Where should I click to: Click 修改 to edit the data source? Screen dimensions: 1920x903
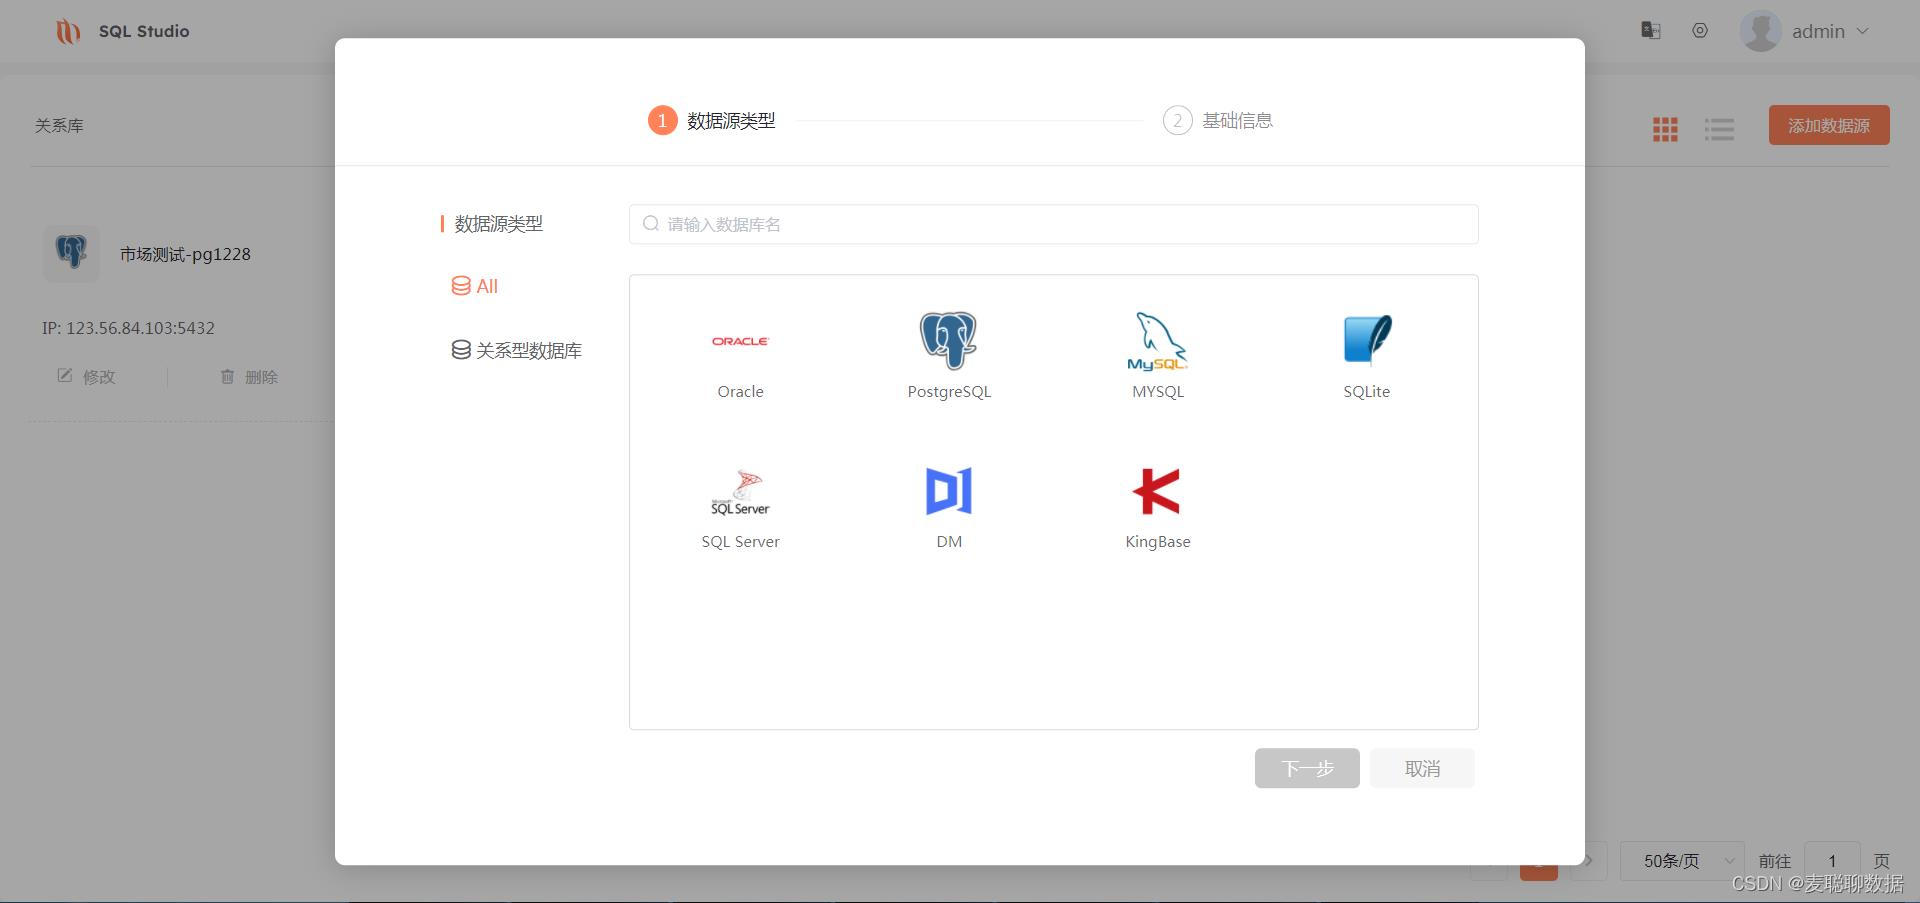(x=87, y=377)
